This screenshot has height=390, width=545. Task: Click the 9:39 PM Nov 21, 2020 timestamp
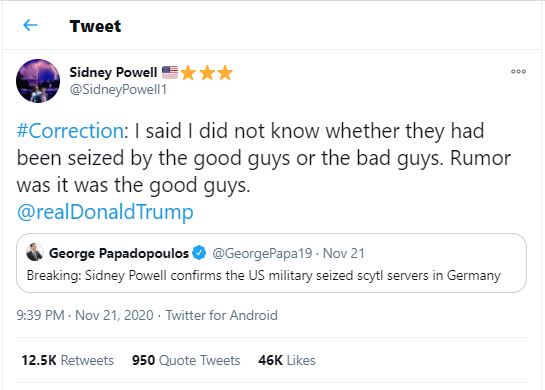tap(85, 315)
